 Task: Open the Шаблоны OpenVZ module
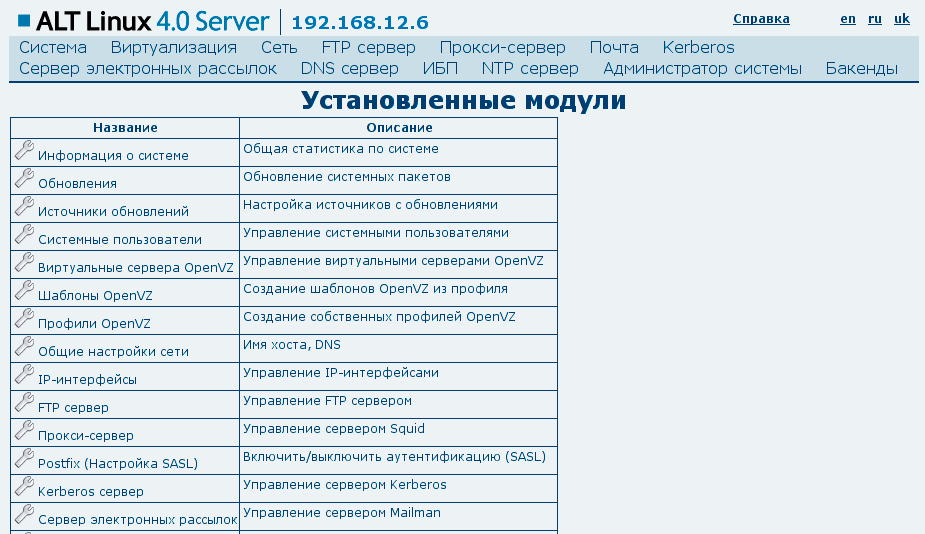[95, 296]
